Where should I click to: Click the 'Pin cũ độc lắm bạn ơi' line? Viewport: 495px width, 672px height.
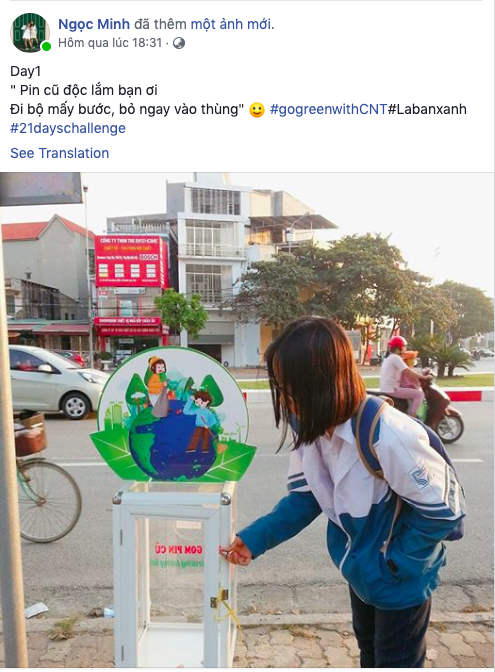click(x=84, y=90)
